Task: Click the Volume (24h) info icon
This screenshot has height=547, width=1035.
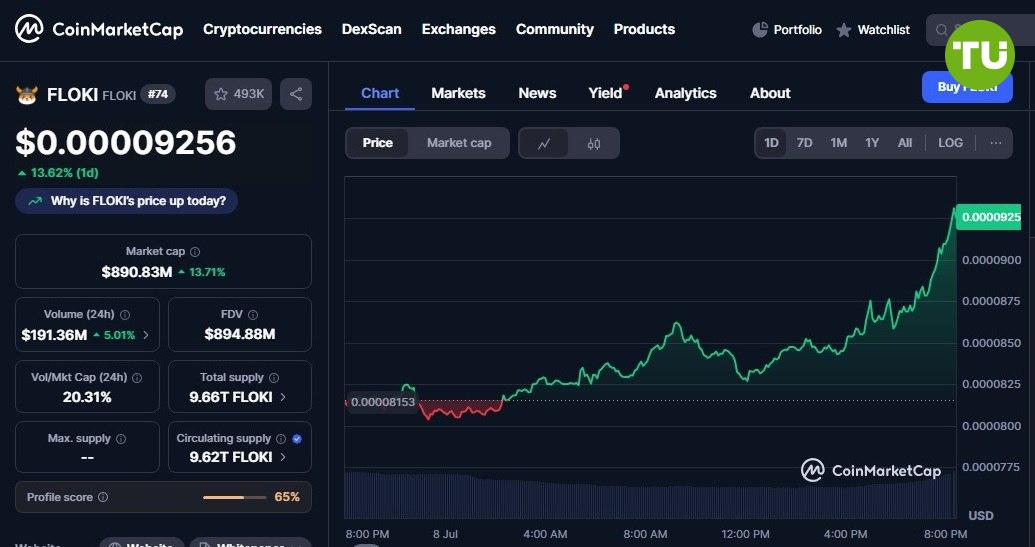Action: [x=125, y=315]
